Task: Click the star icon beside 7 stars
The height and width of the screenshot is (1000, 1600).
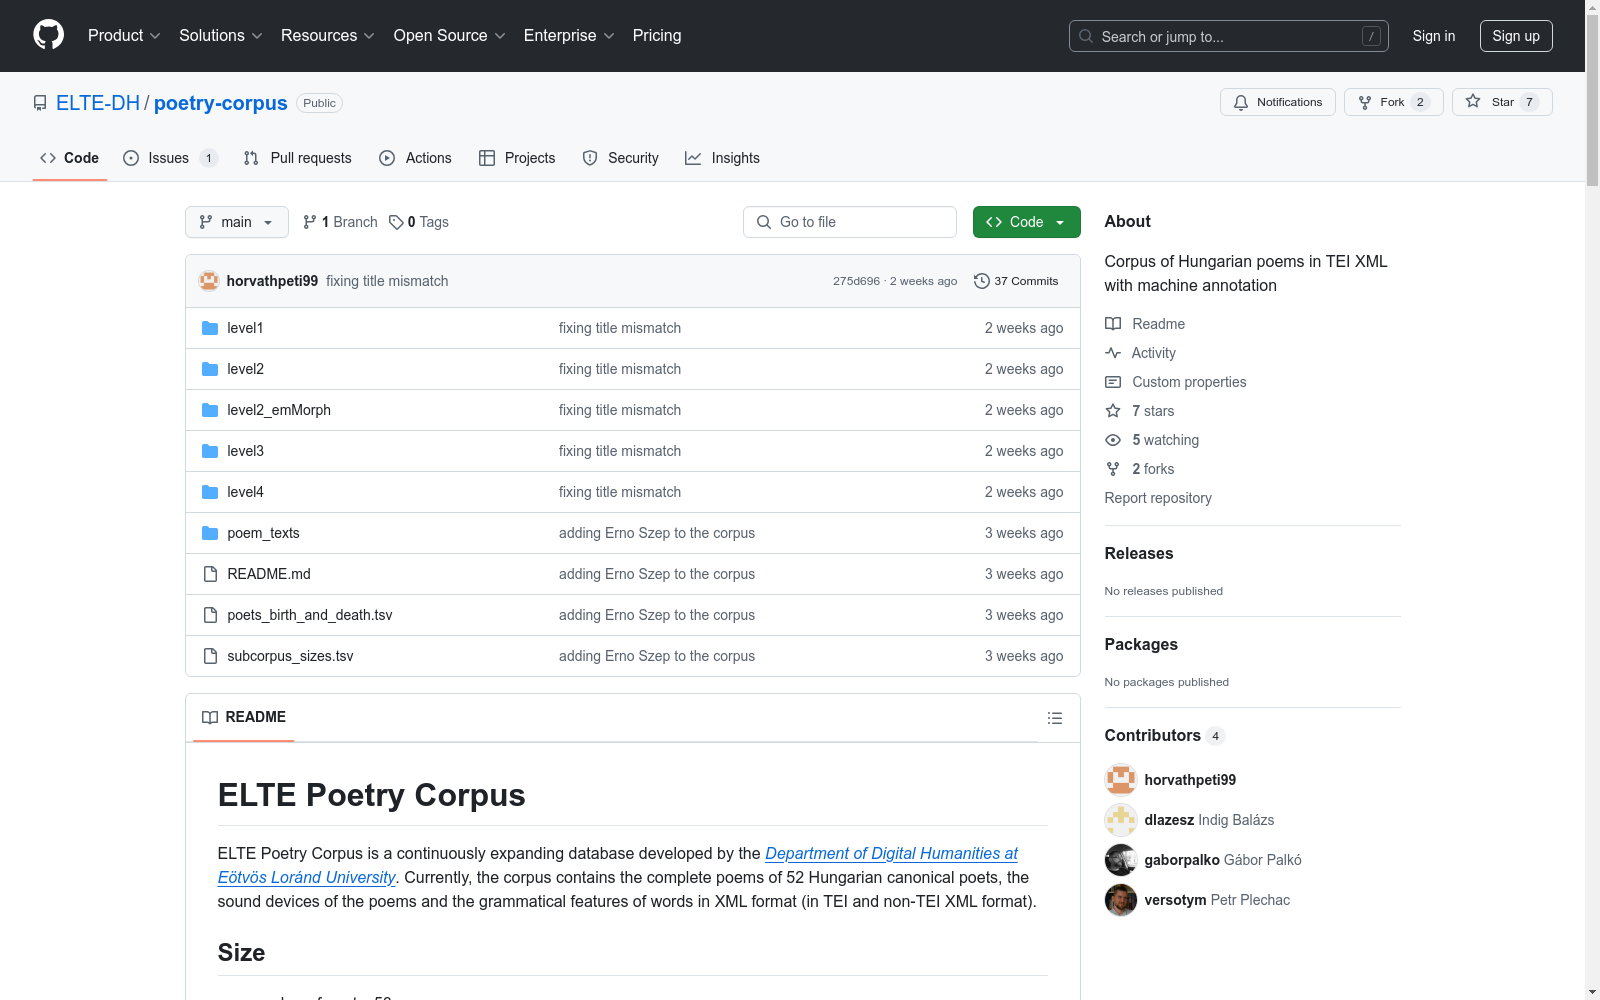Action: click(1113, 411)
